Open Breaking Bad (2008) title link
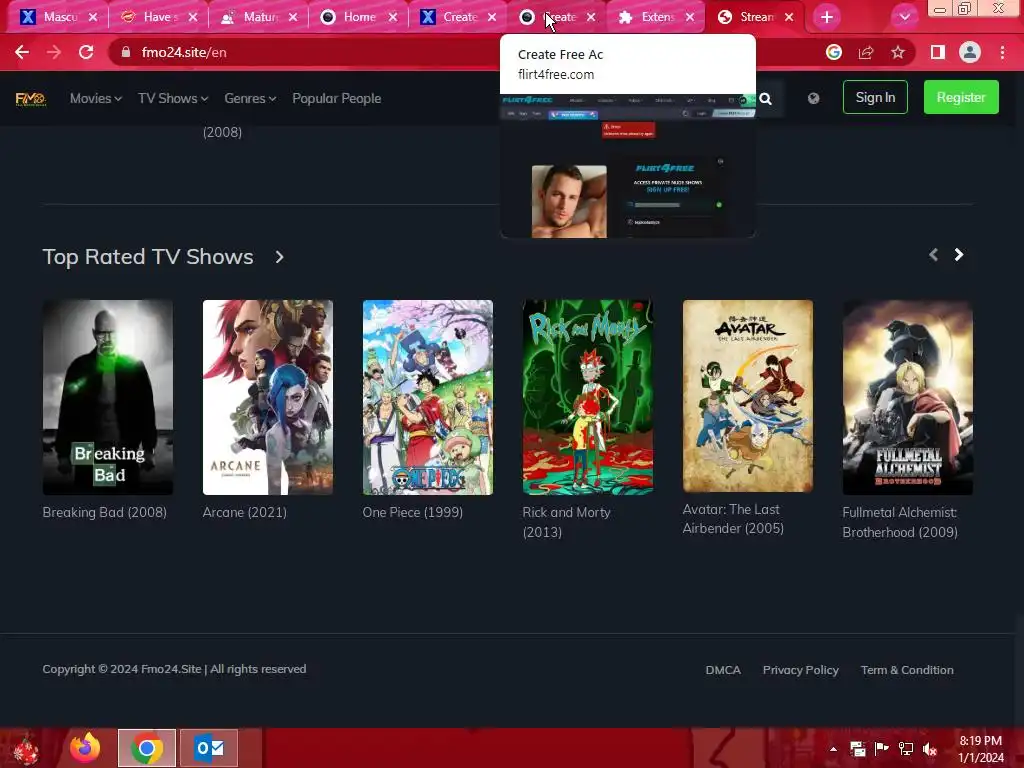This screenshot has height=768, width=1024. click(x=104, y=513)
